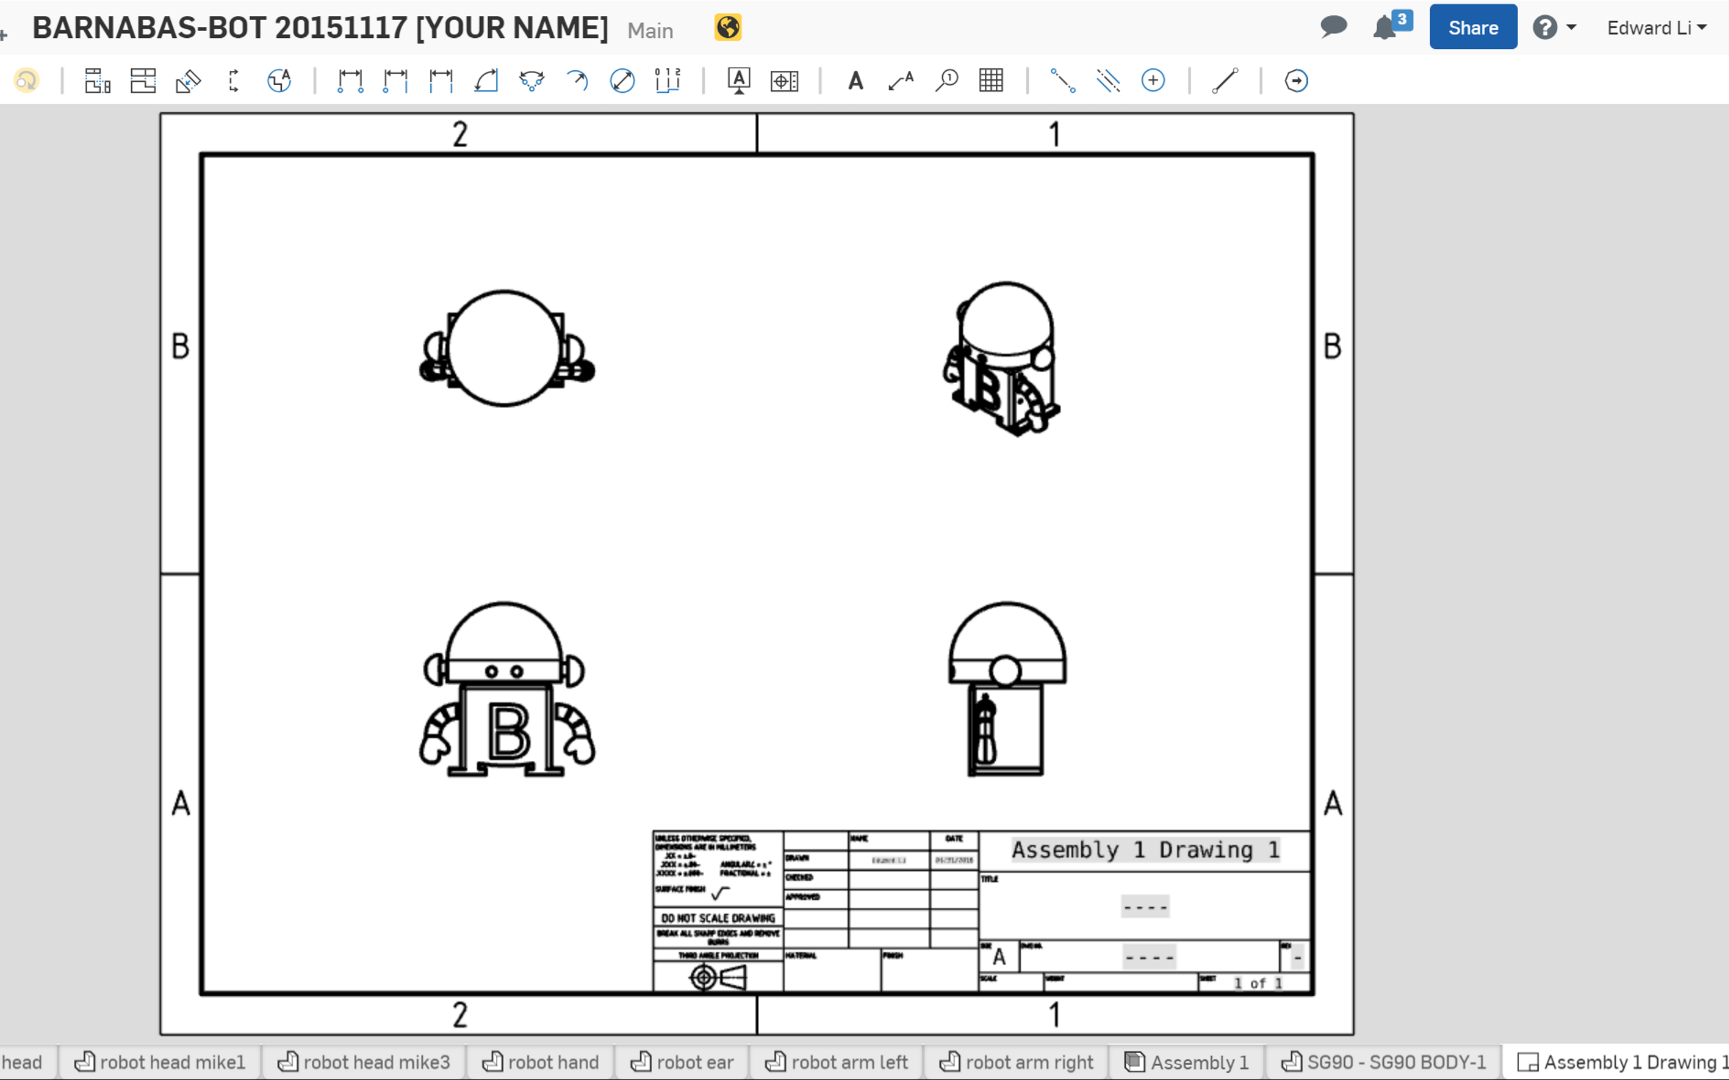
Task: Select the centerline point-to-point tool
Action: pyautogui.click(x=1062, y=81)
